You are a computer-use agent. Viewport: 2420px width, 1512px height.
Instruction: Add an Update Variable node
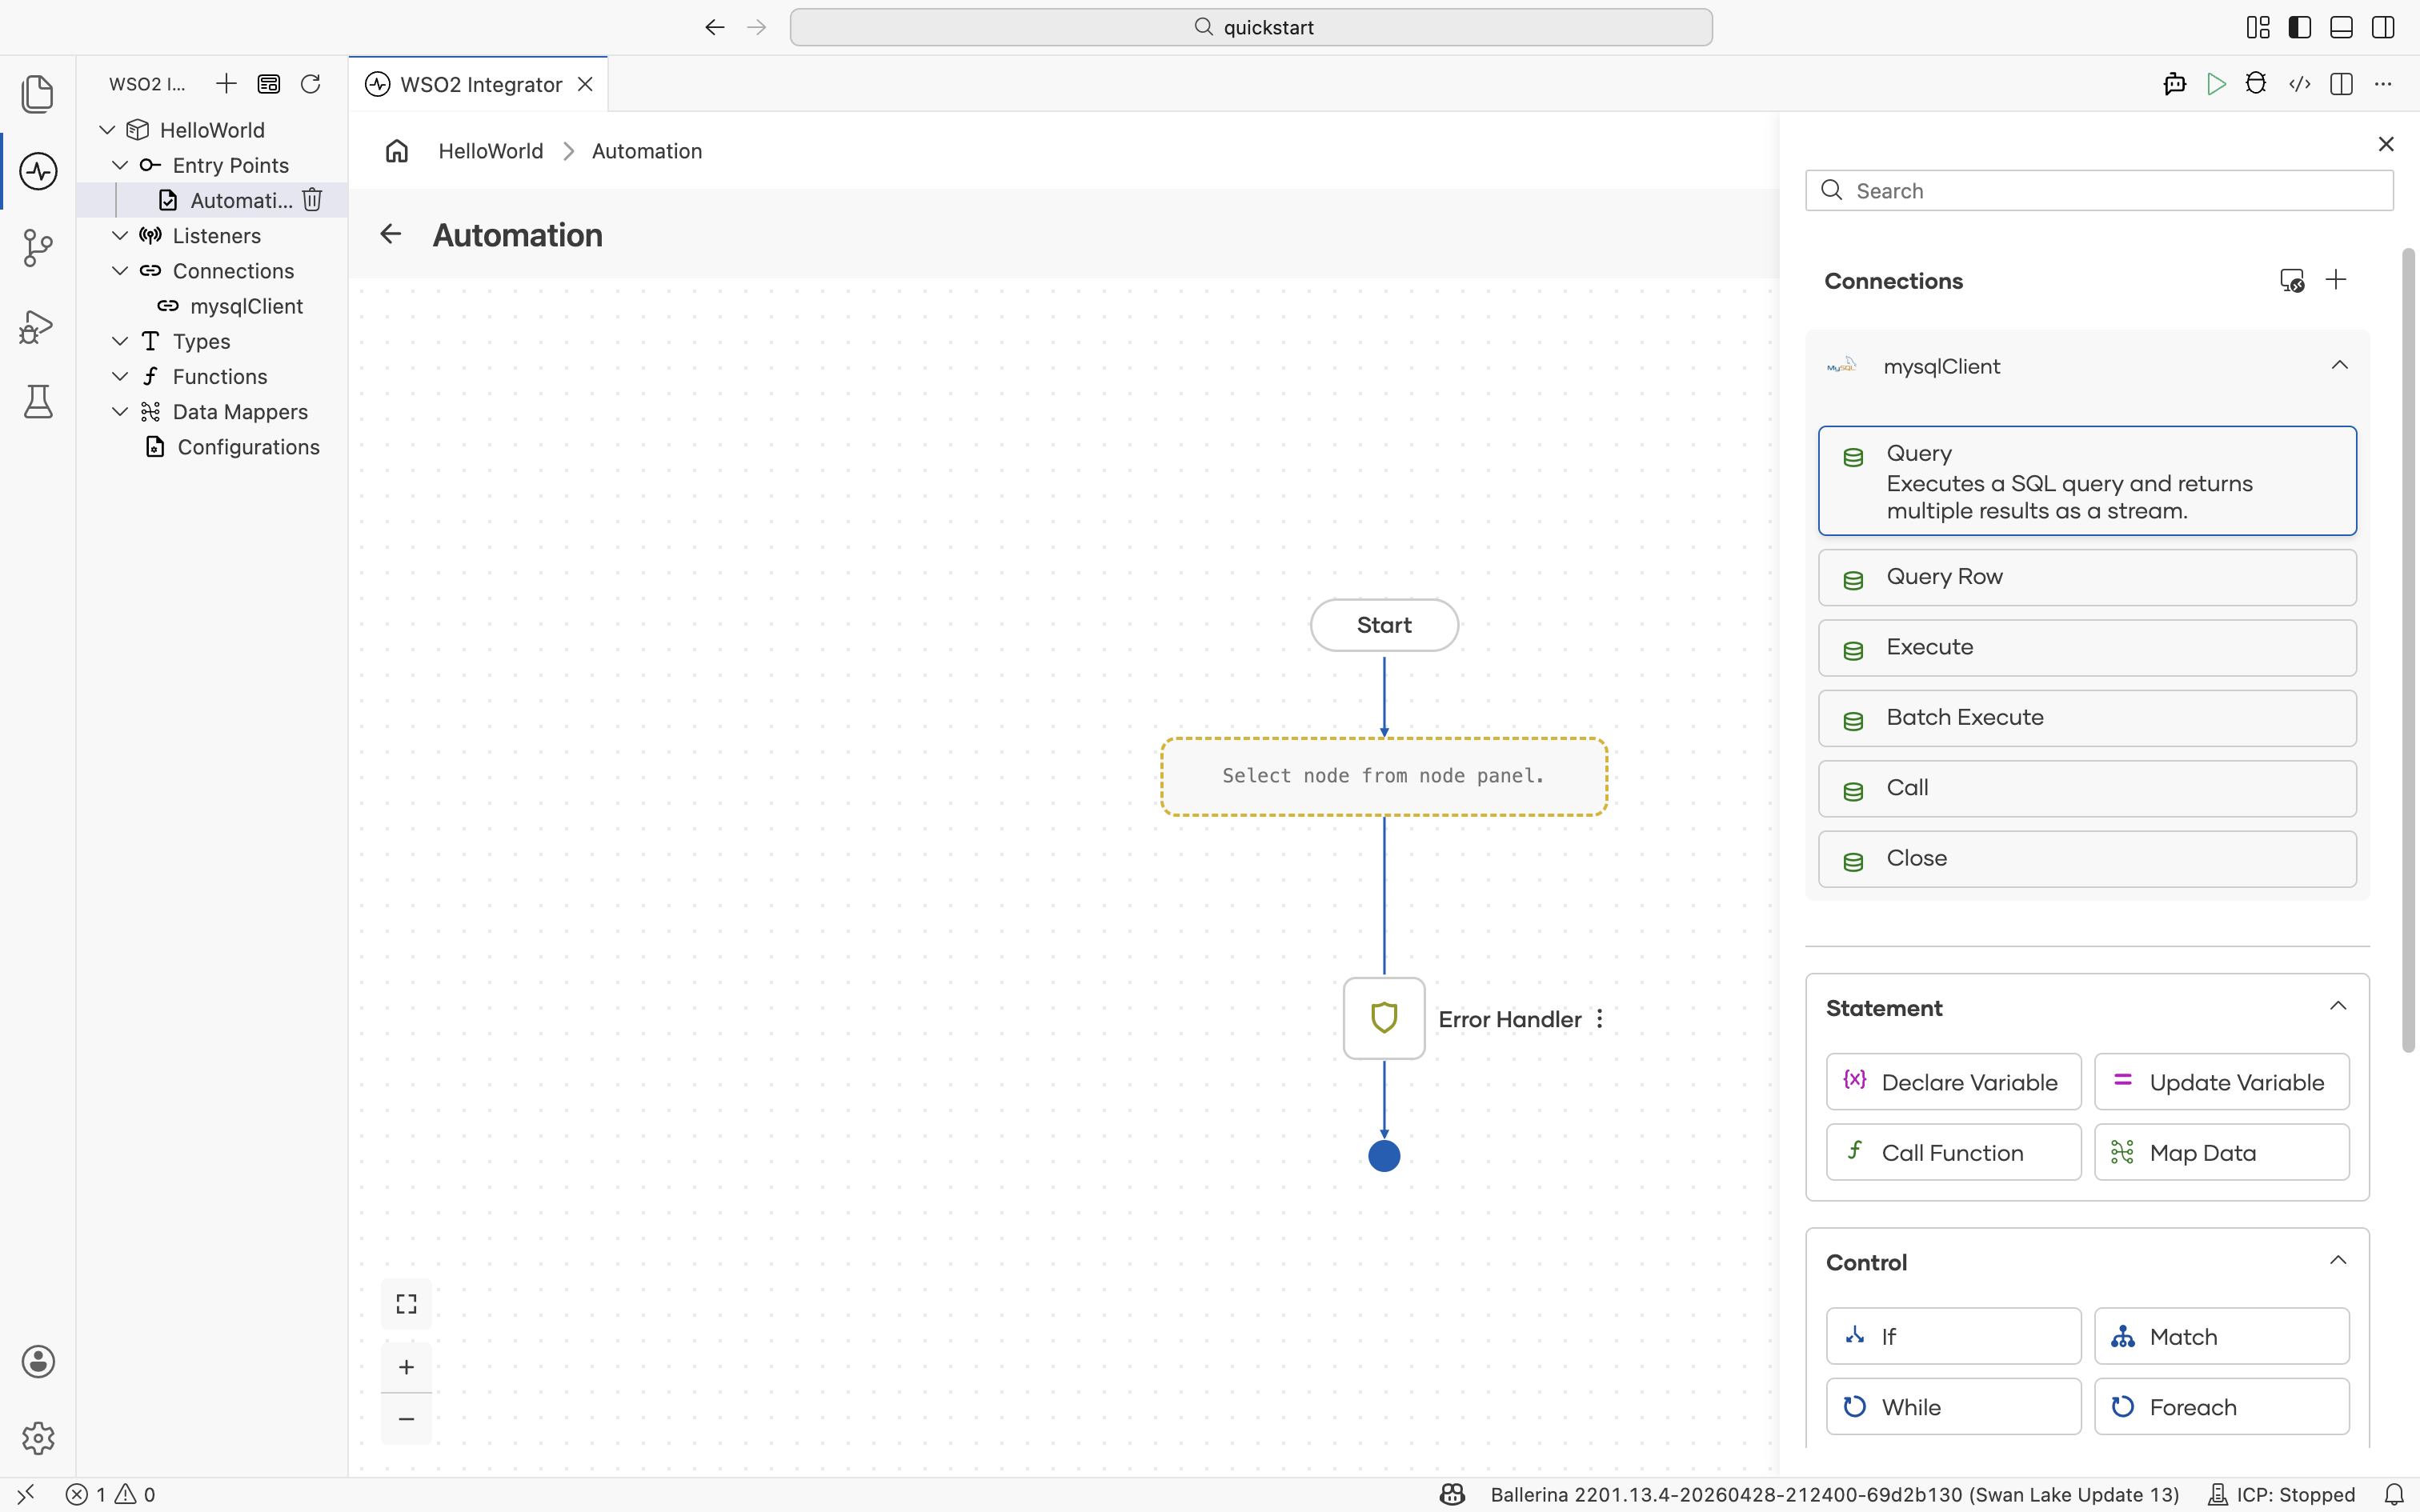click(x=2221, y=1082)
